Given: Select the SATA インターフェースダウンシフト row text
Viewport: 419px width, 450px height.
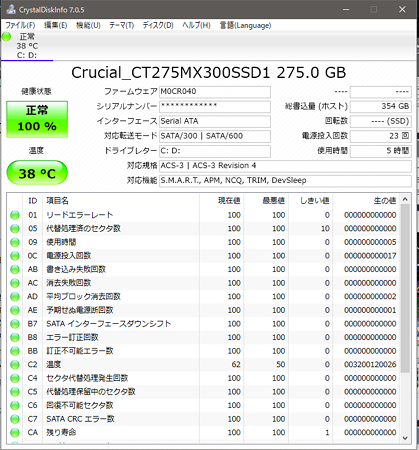Looking at the screenshot, I should [109, 324].
